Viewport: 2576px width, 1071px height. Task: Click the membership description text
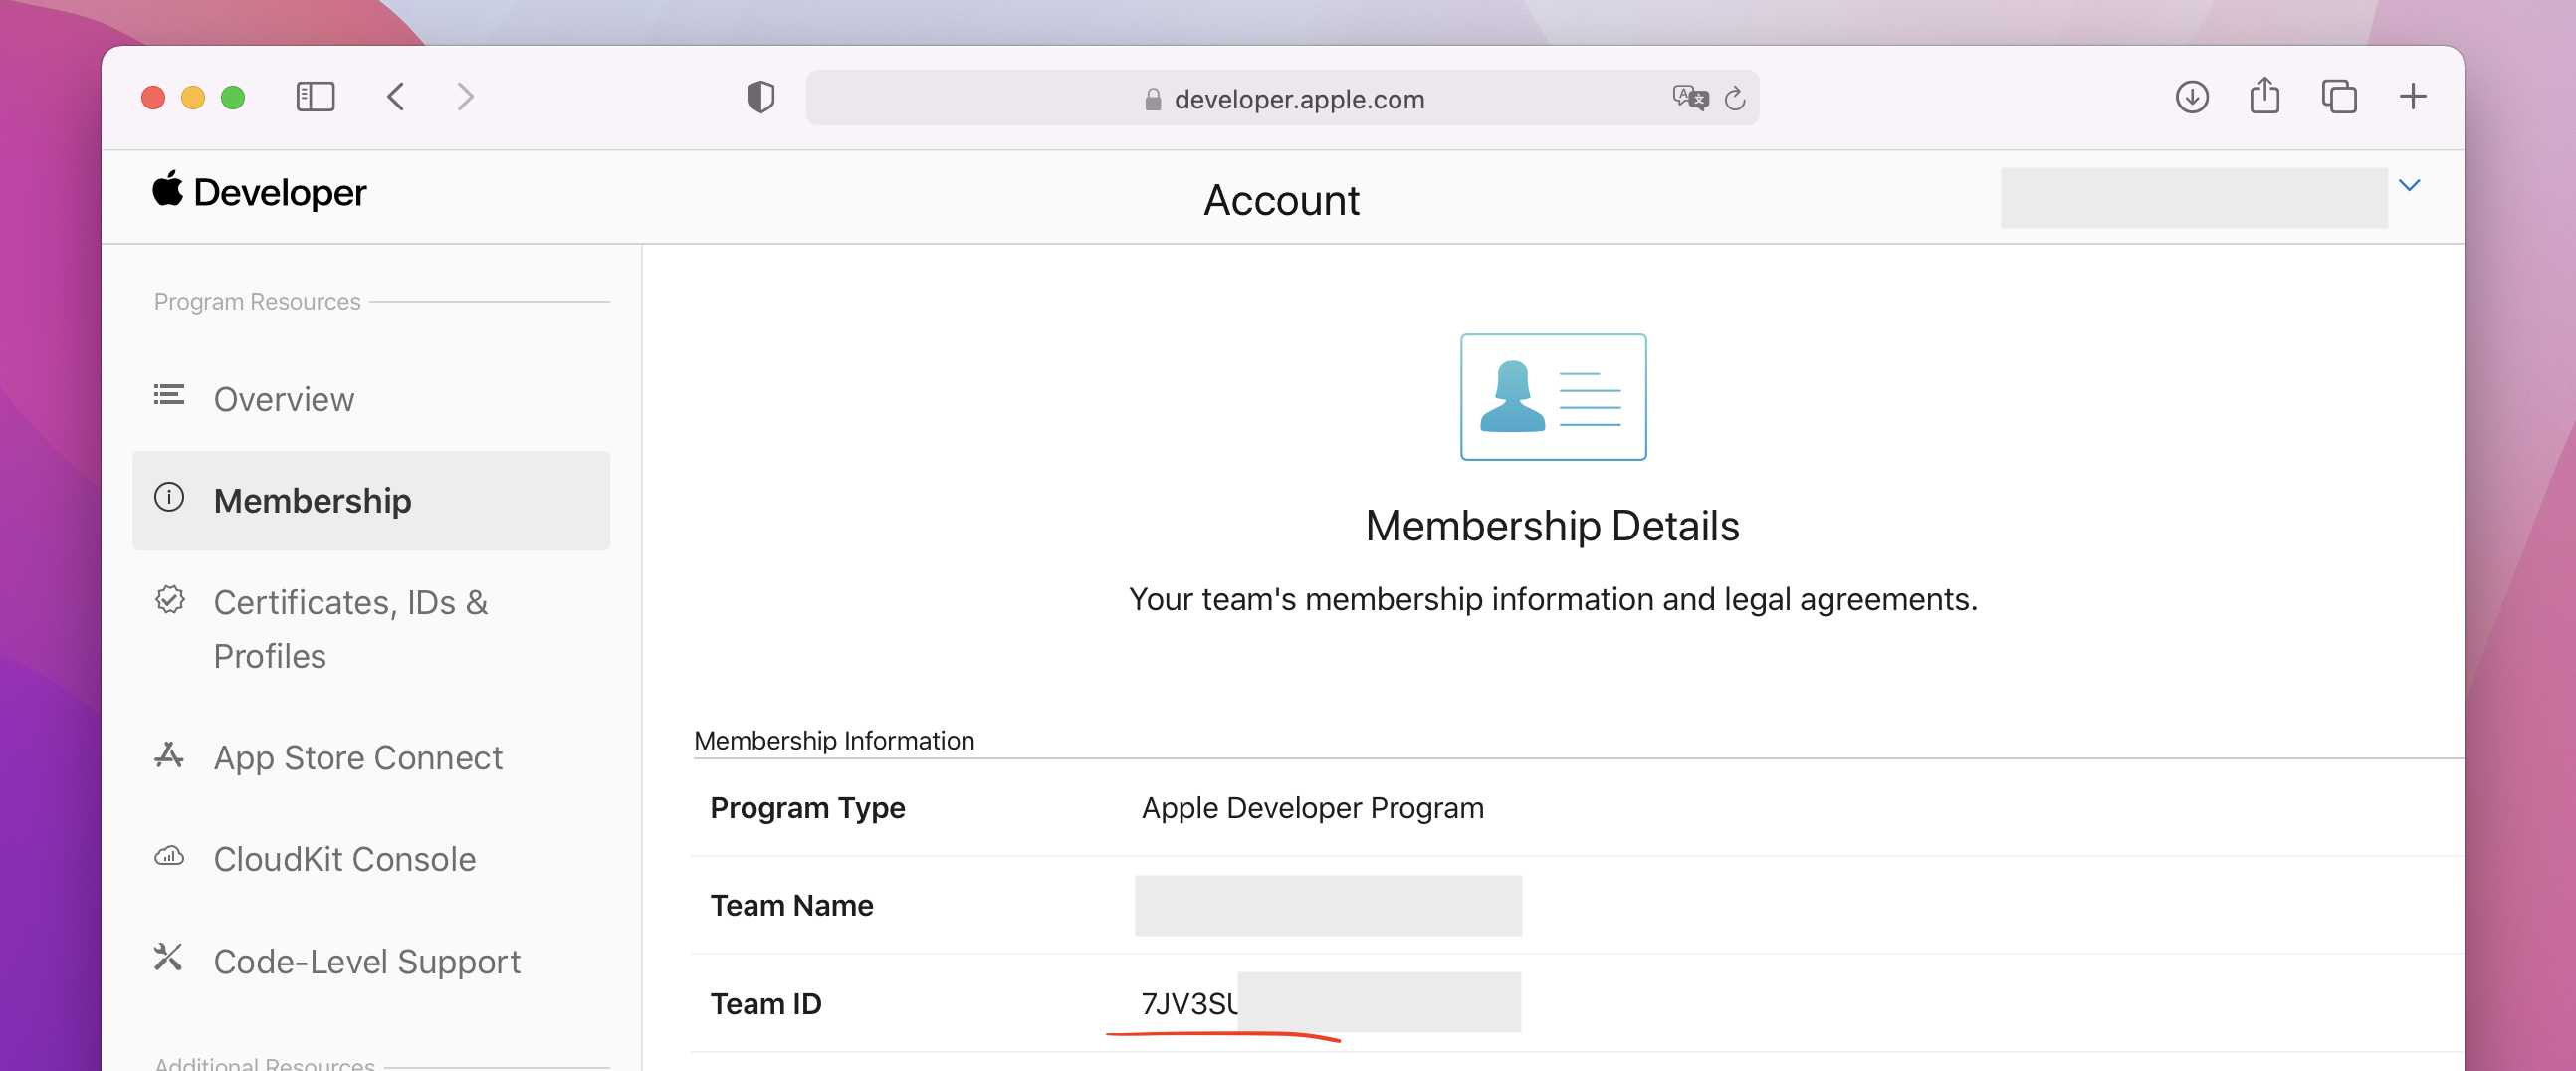tap(1553, 599)
